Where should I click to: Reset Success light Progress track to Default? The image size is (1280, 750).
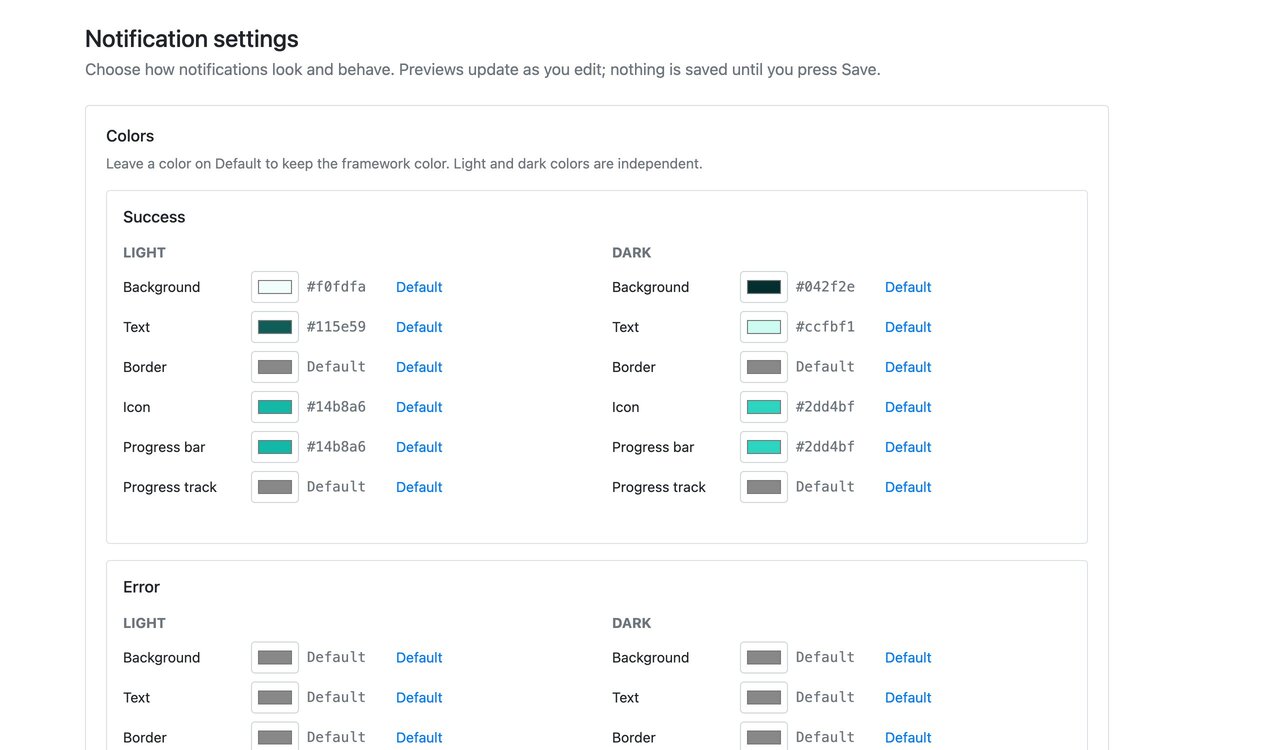(x=419, y=487)
